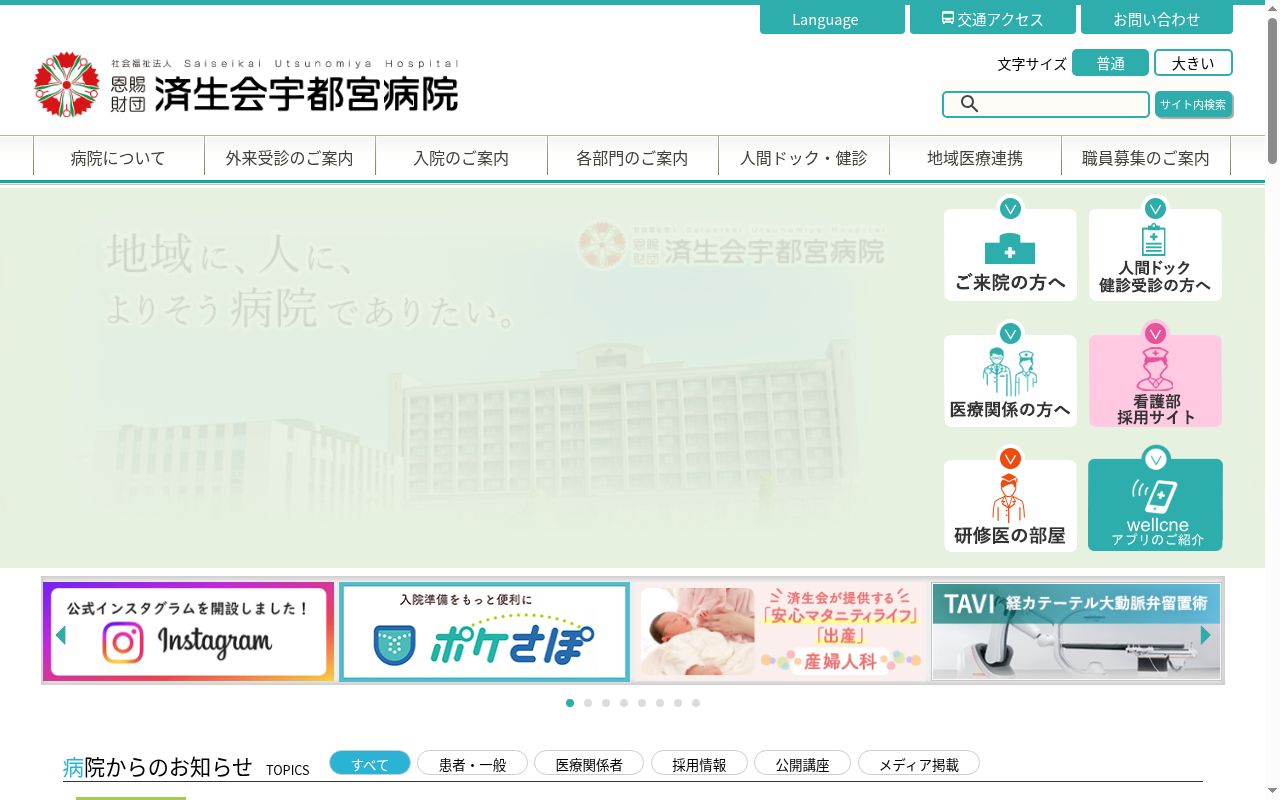
Task: Open the 産婦人科 maternity banner
Action: click(780, 632)
